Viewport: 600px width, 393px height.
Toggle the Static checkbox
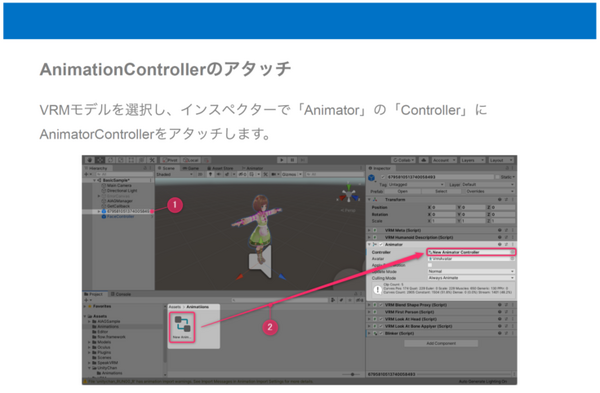[497, 177]
